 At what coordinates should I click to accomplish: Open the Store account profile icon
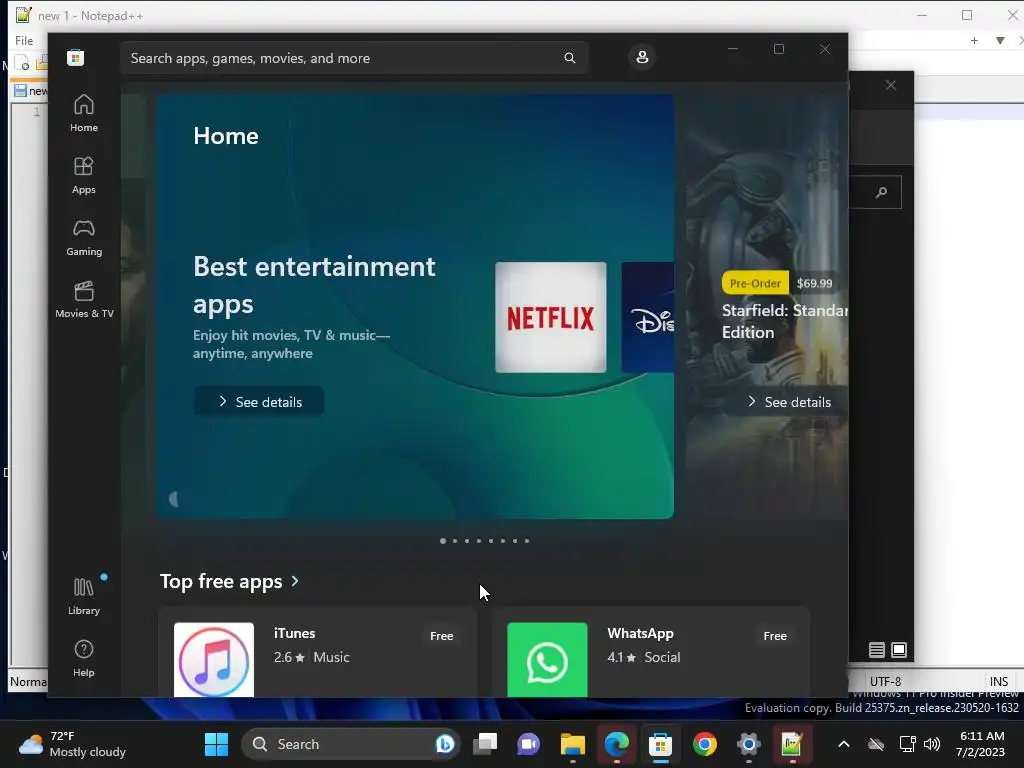[x=642, y=57]
